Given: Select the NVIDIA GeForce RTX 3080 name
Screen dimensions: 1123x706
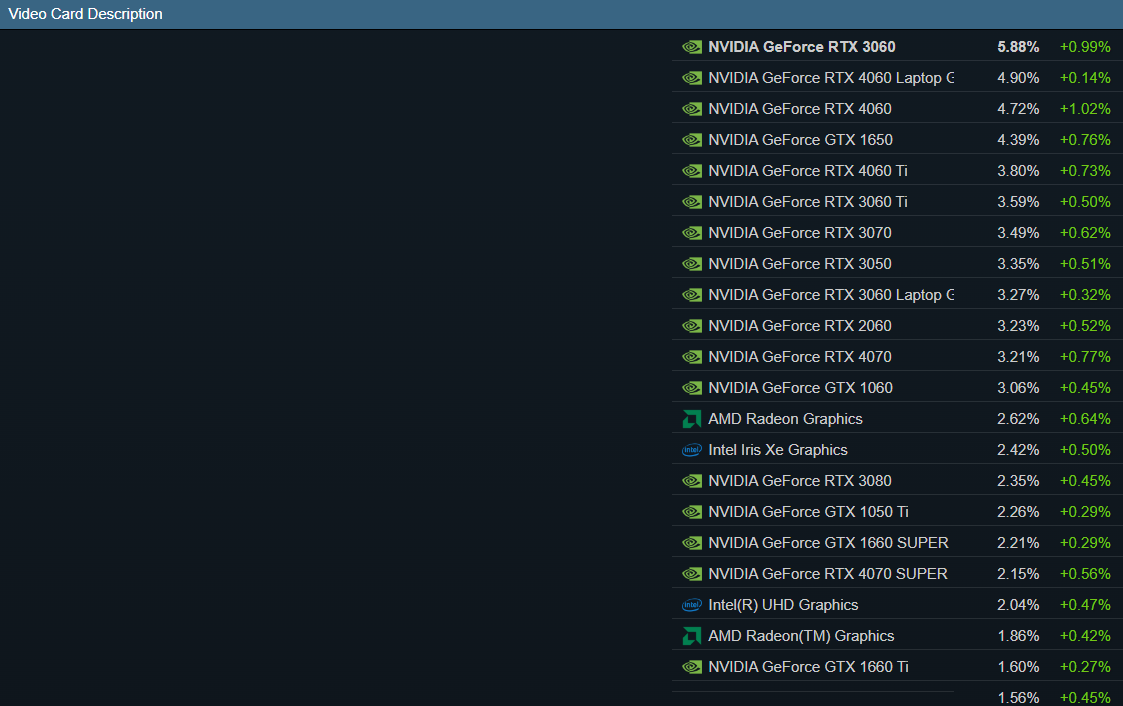Looking at the screenshot, I should click(x=799, y=481).
